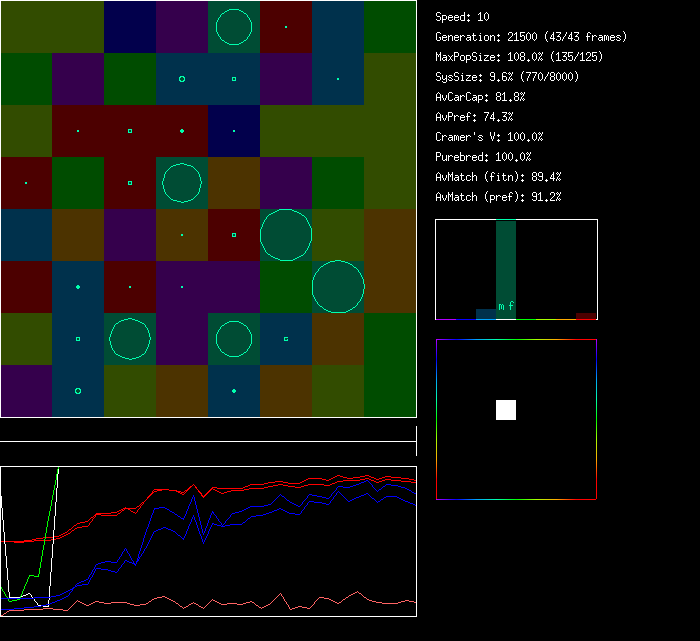Image resolution: width=700 pixels, height=641 pixels.
Task: Click the small ring in the second grid row
Action: (x=182, y=79)
